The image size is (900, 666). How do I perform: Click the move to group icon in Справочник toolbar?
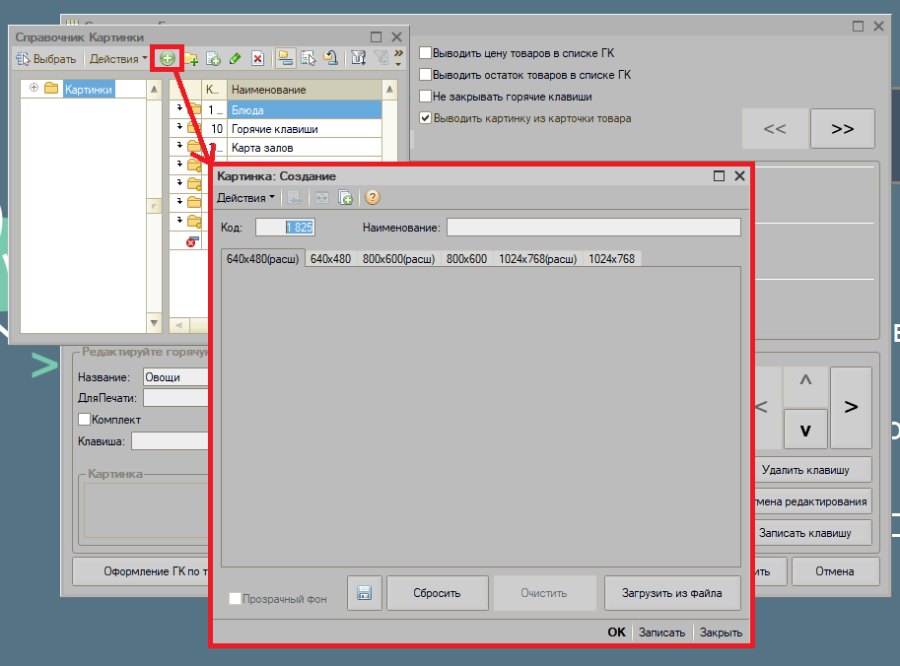308,59
